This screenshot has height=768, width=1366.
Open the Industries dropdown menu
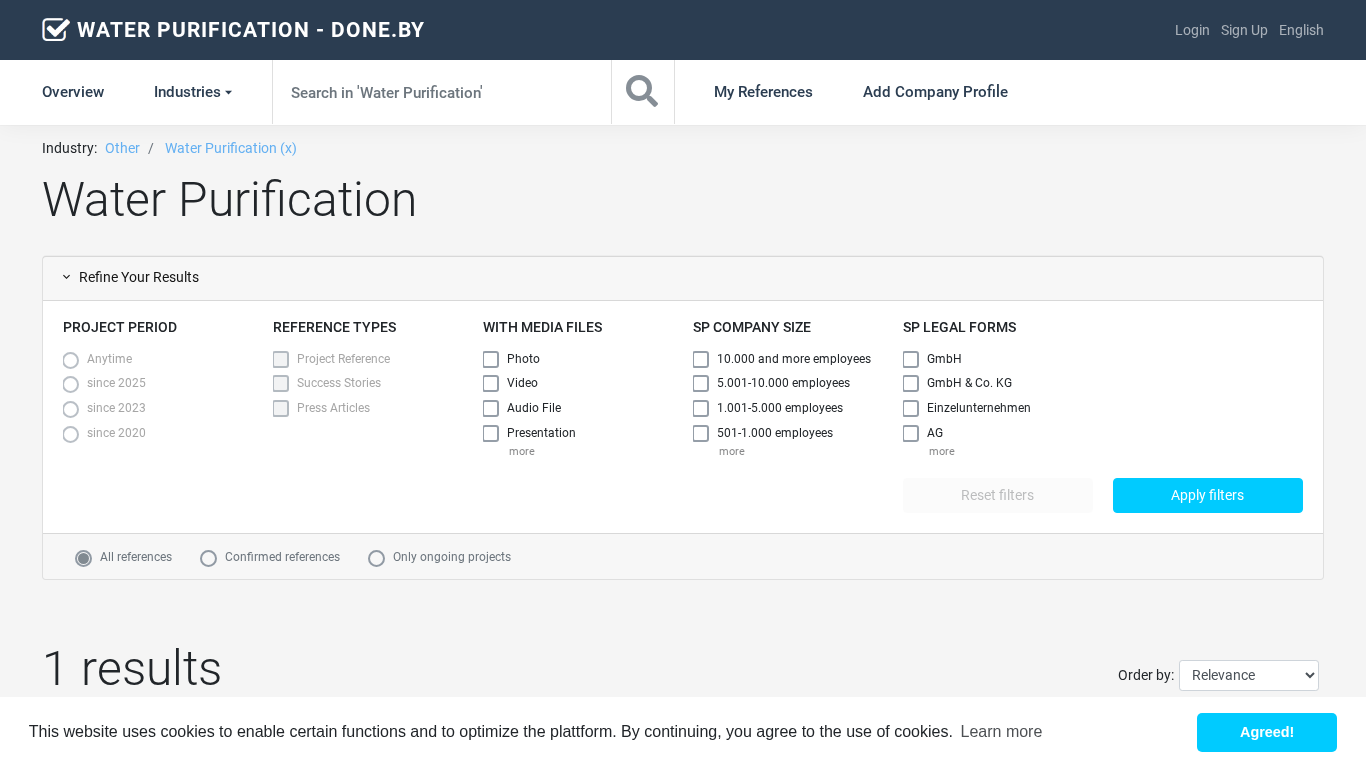point(192,92)
